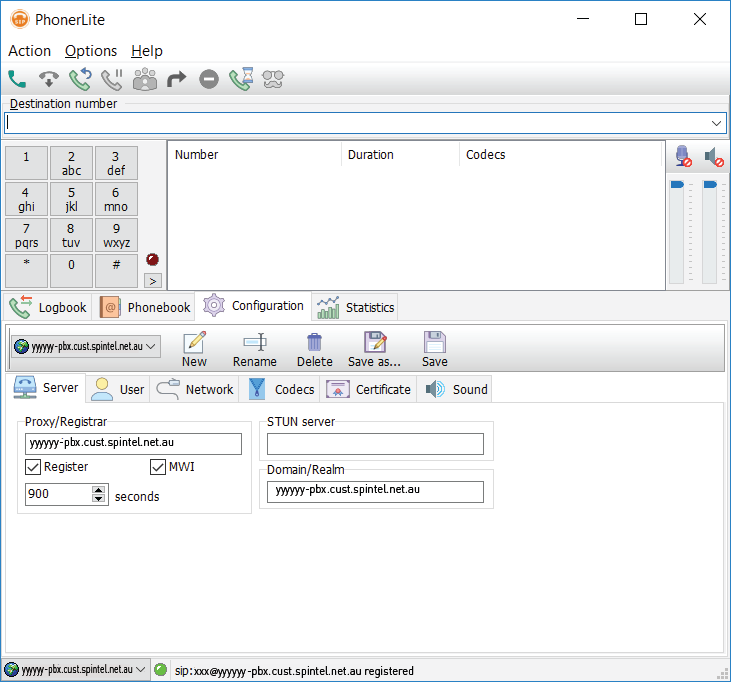The width and height of the screenshot is (731, 683).
Task: Increase the register seconds value
Action: 98,490
